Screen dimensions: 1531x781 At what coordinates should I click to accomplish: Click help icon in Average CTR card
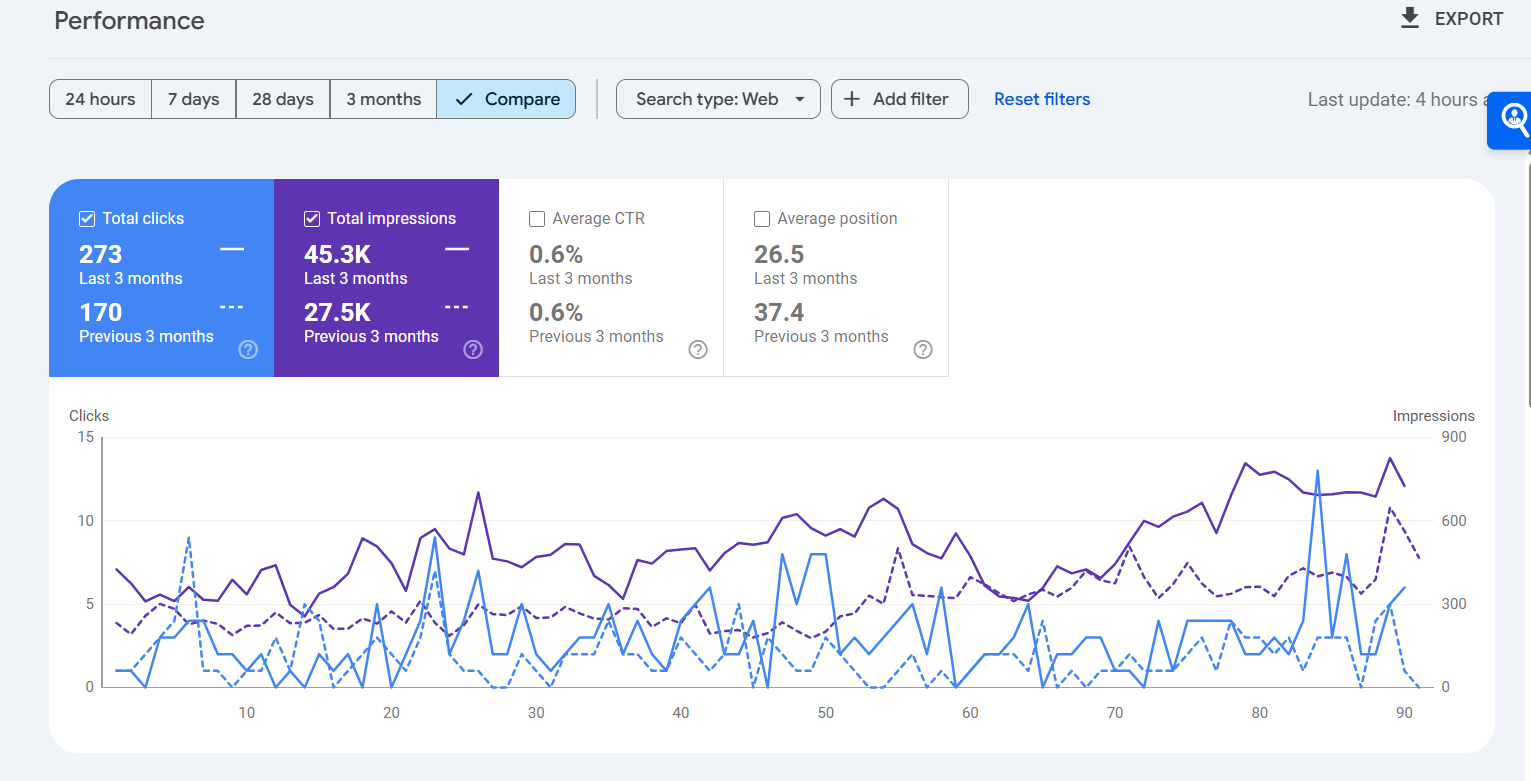point(698,349)
